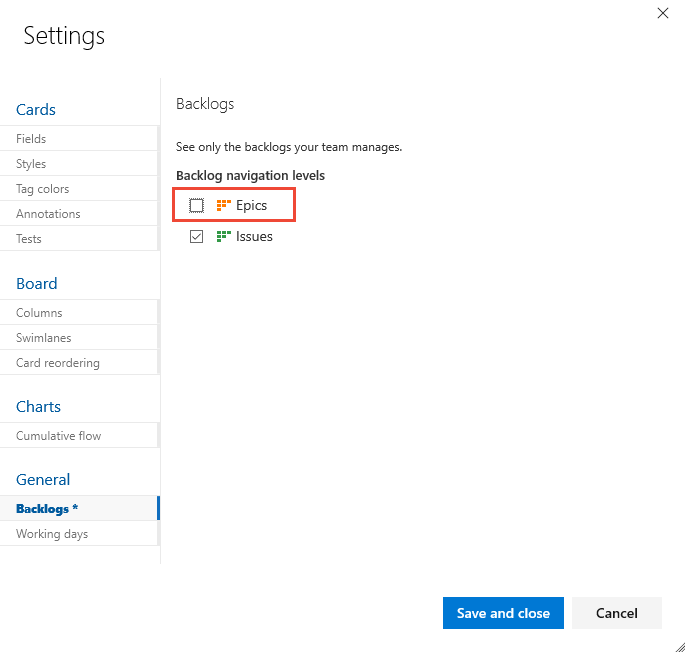Cancel the settings changes
688x656 pixels.
coord(616,613)
